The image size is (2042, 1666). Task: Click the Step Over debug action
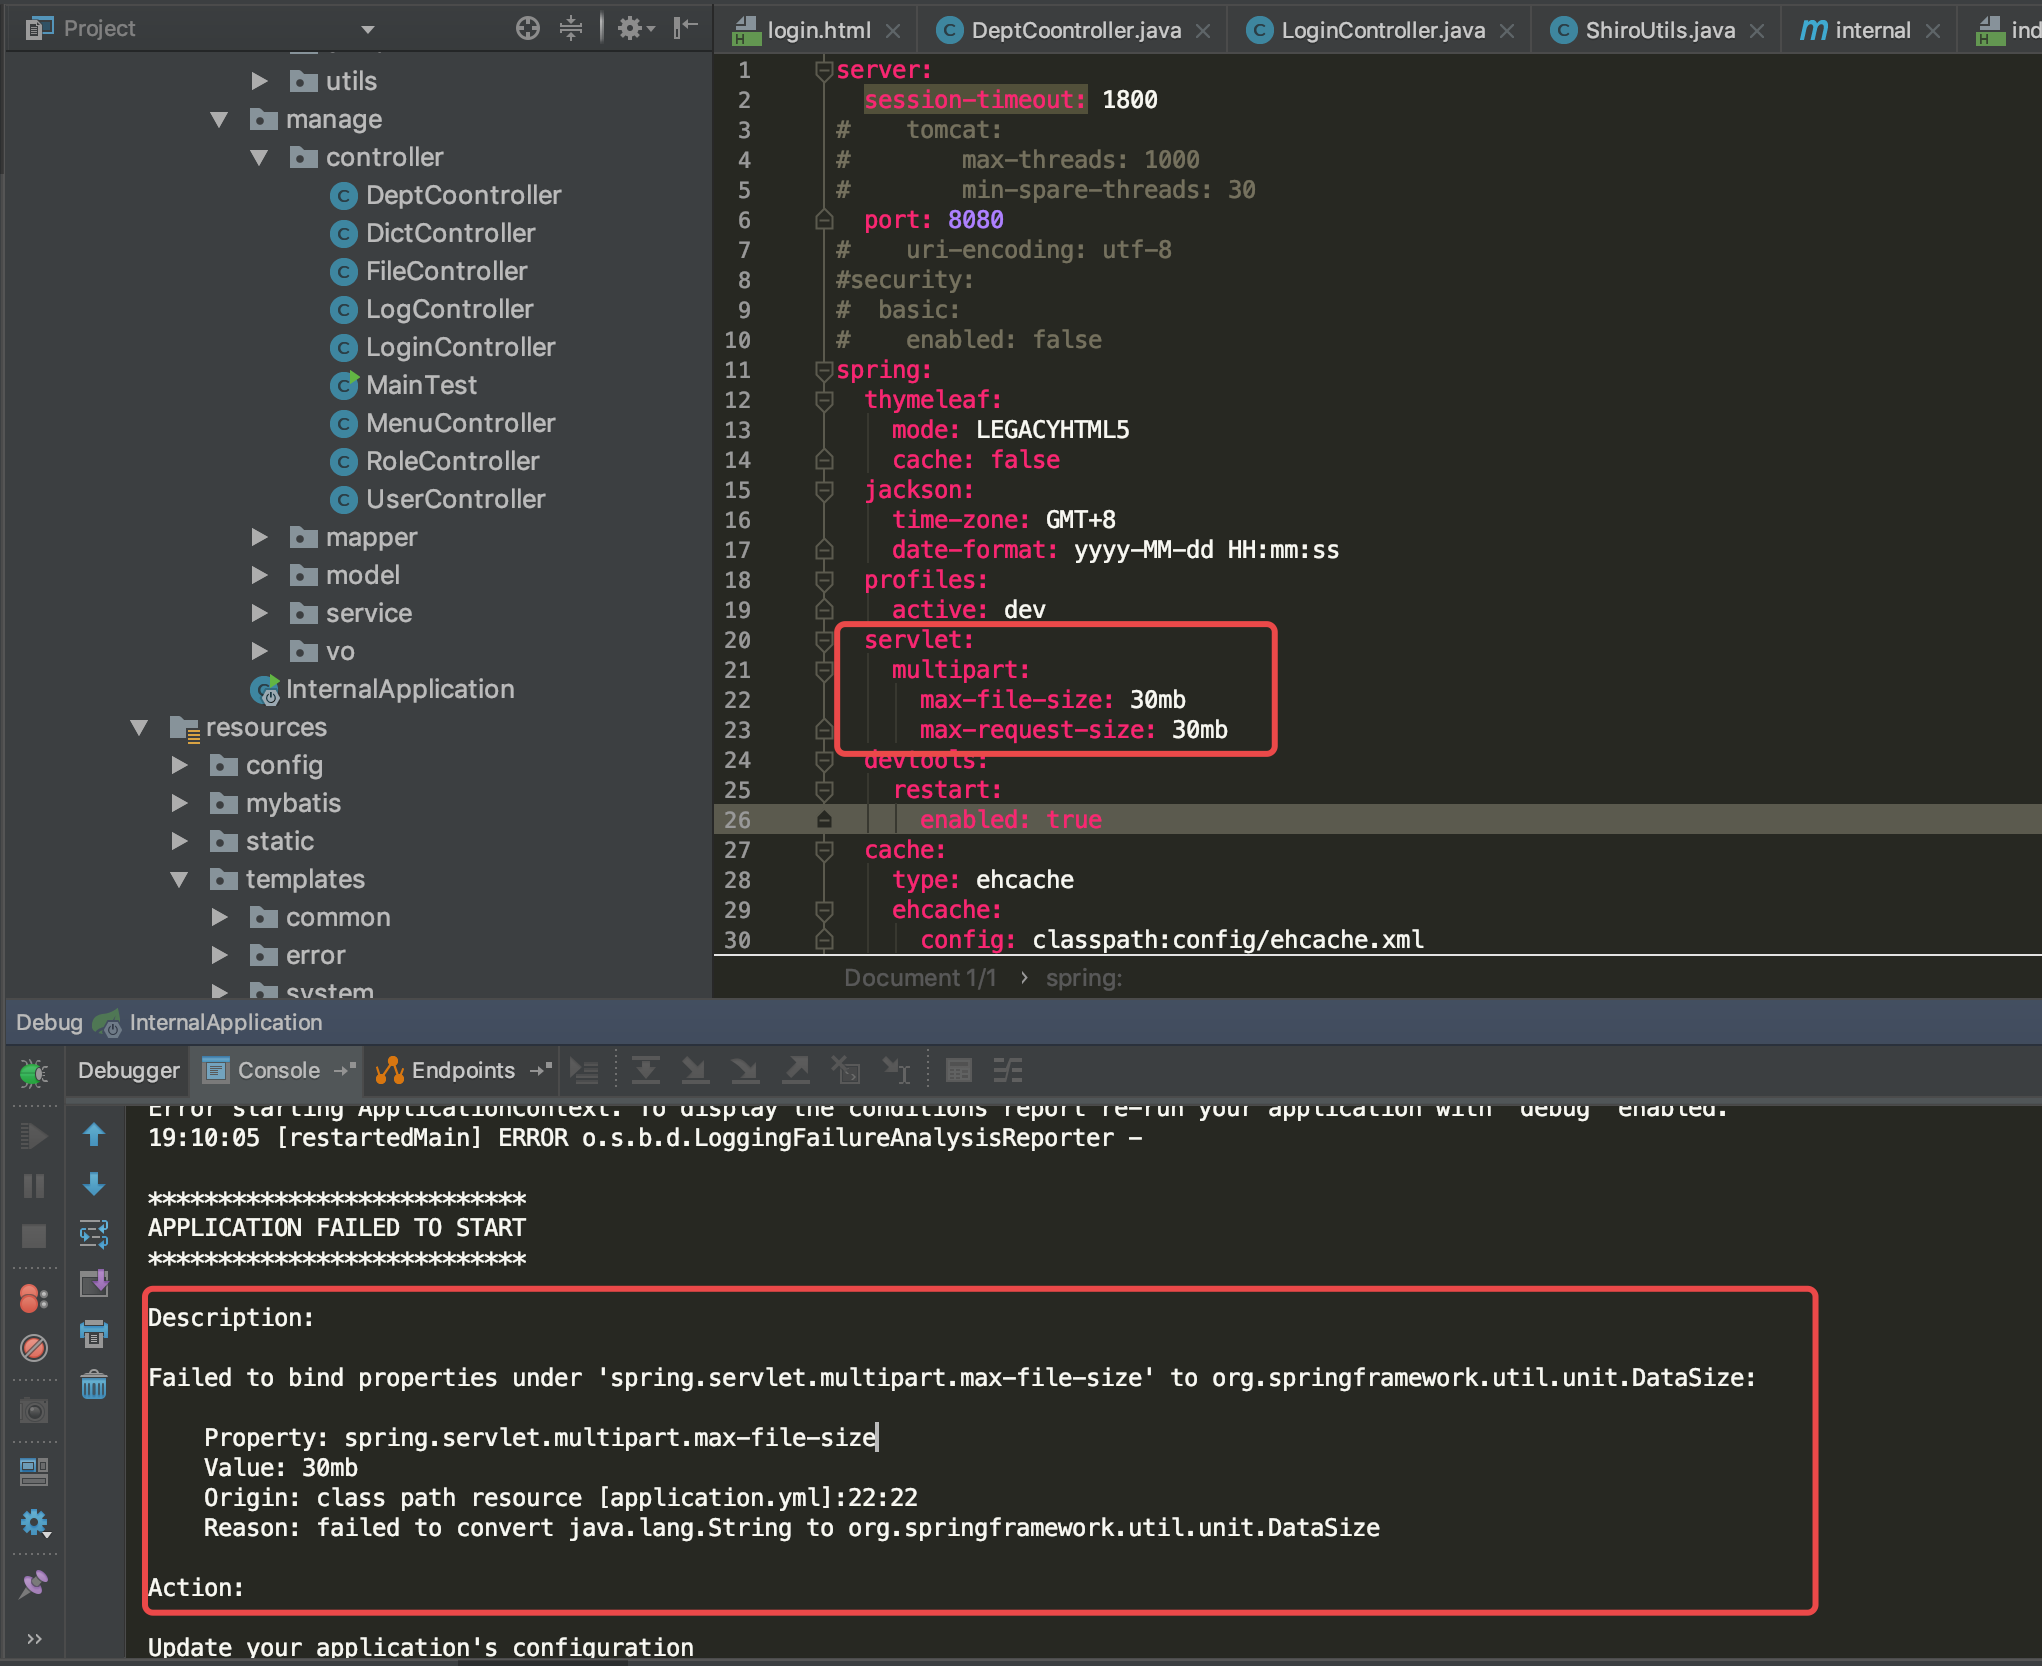pos(646,1070)
